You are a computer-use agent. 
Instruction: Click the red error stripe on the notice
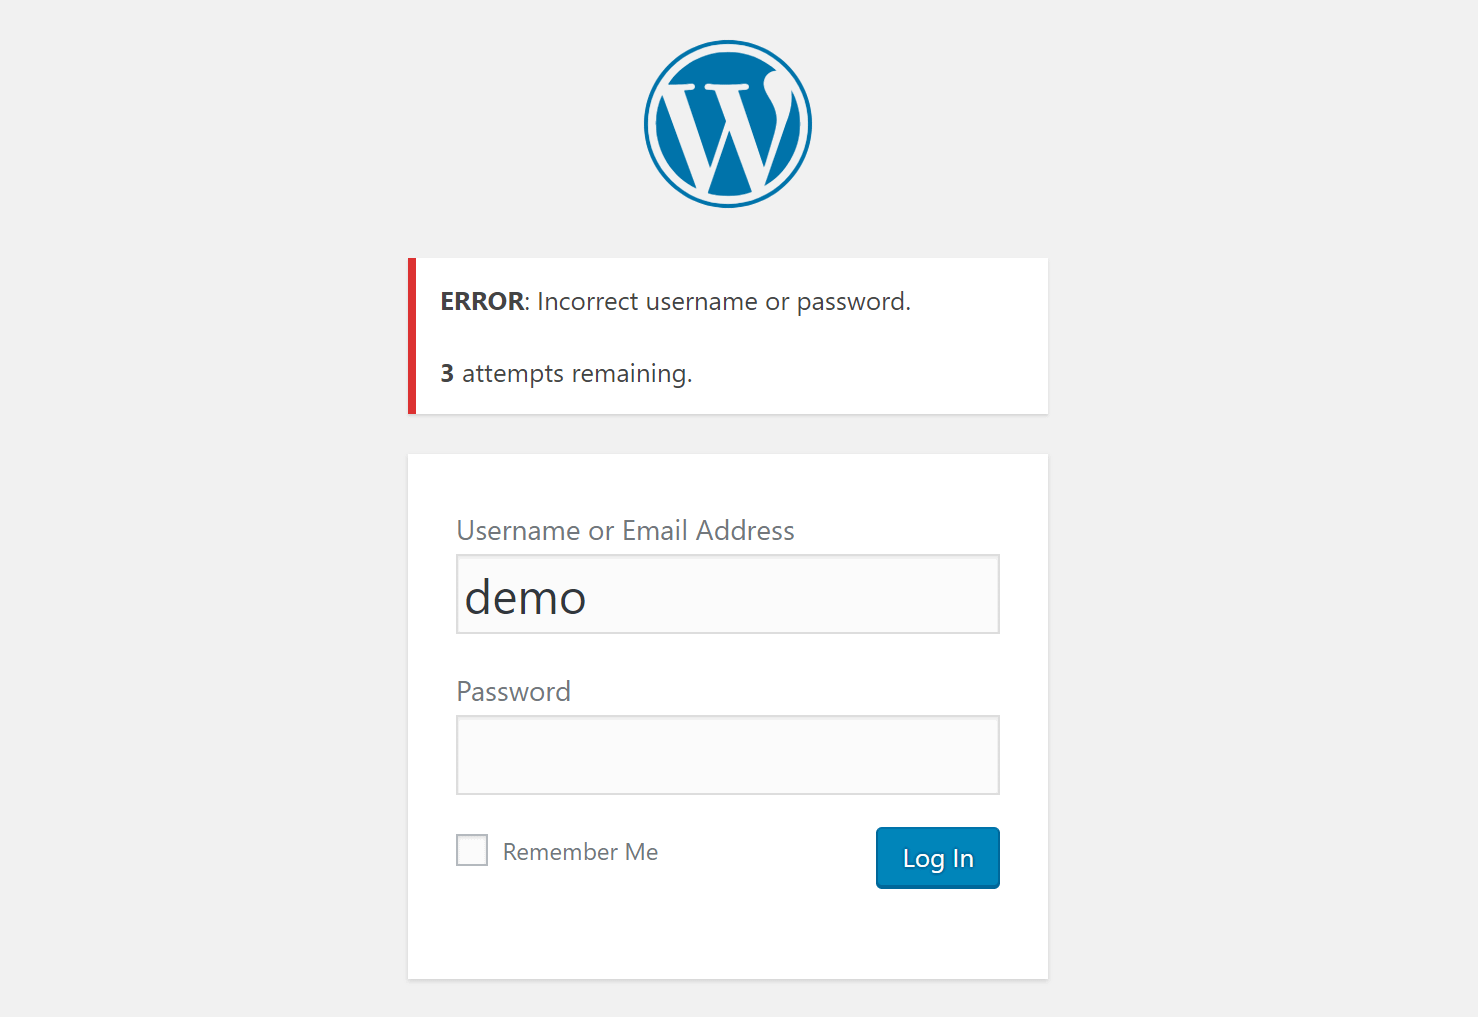coord(411,335)
